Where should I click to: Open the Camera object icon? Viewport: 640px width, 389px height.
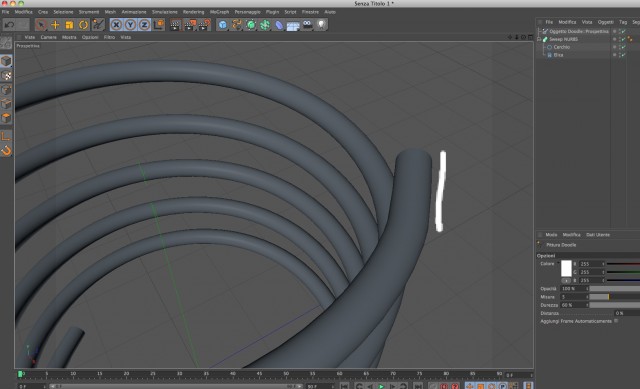tap(307, 25)
